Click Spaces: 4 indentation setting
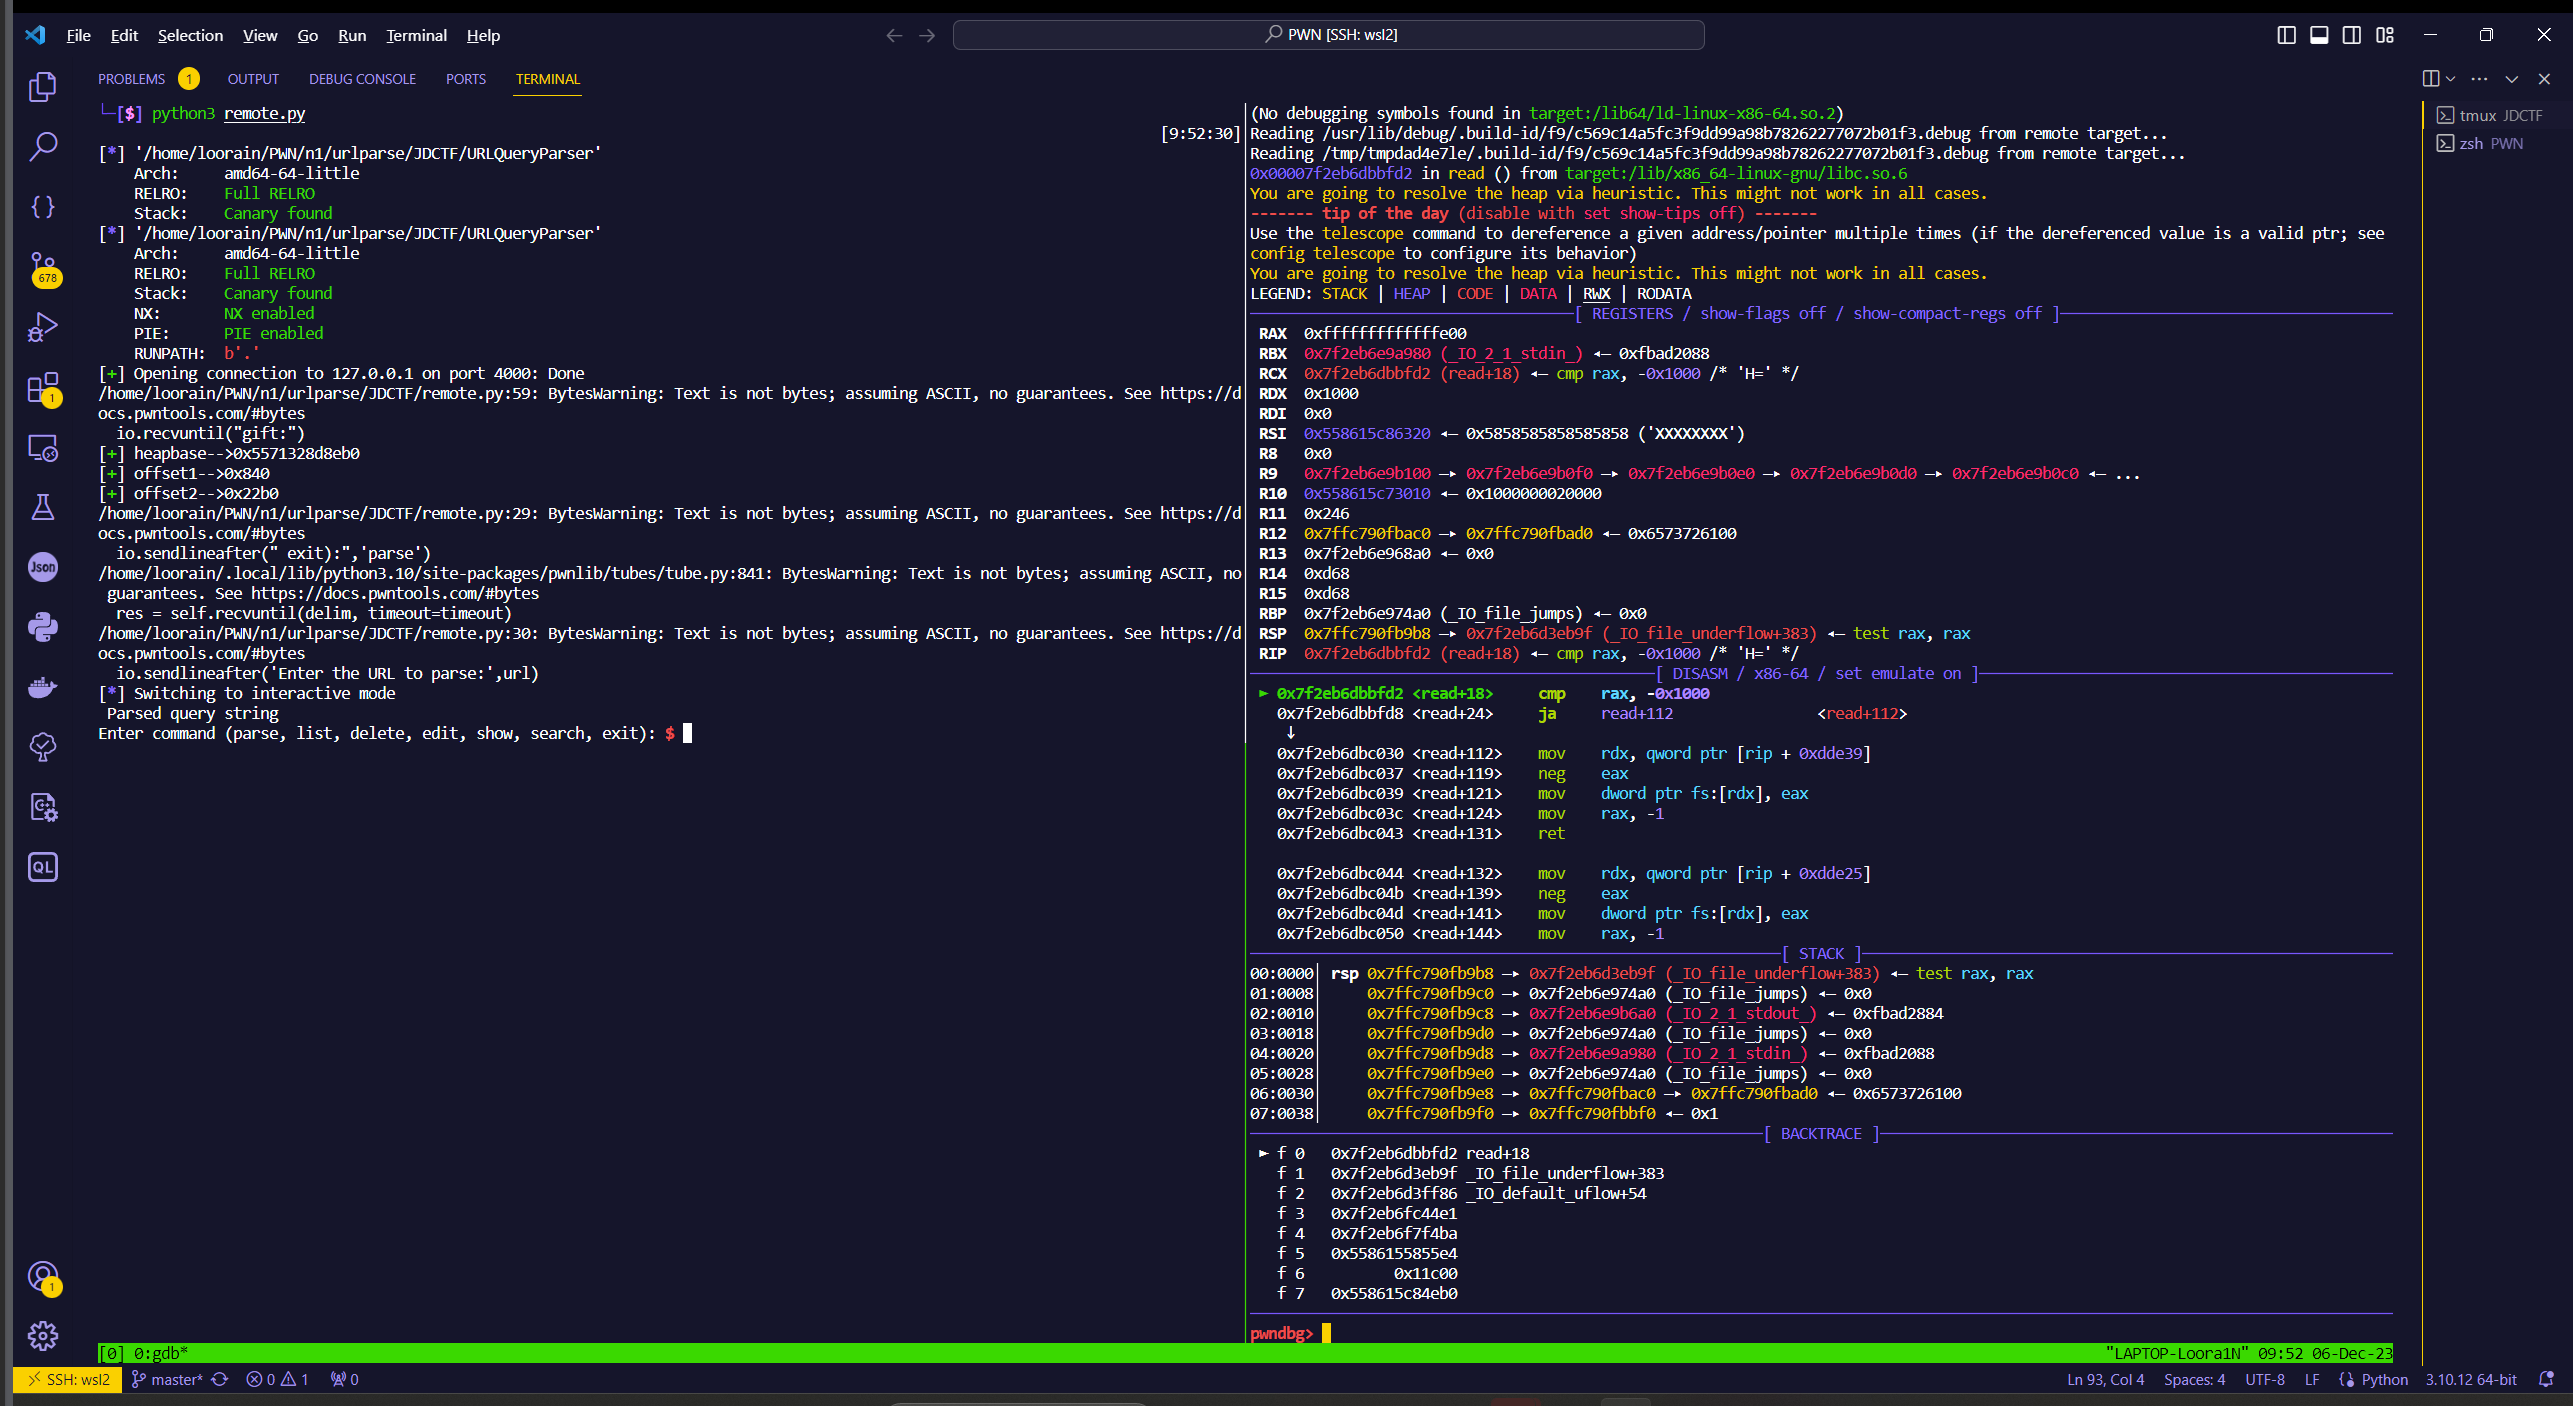Image resolution: width=2573 pixels, height=1406 pixels. [x=2194, y=1379]
